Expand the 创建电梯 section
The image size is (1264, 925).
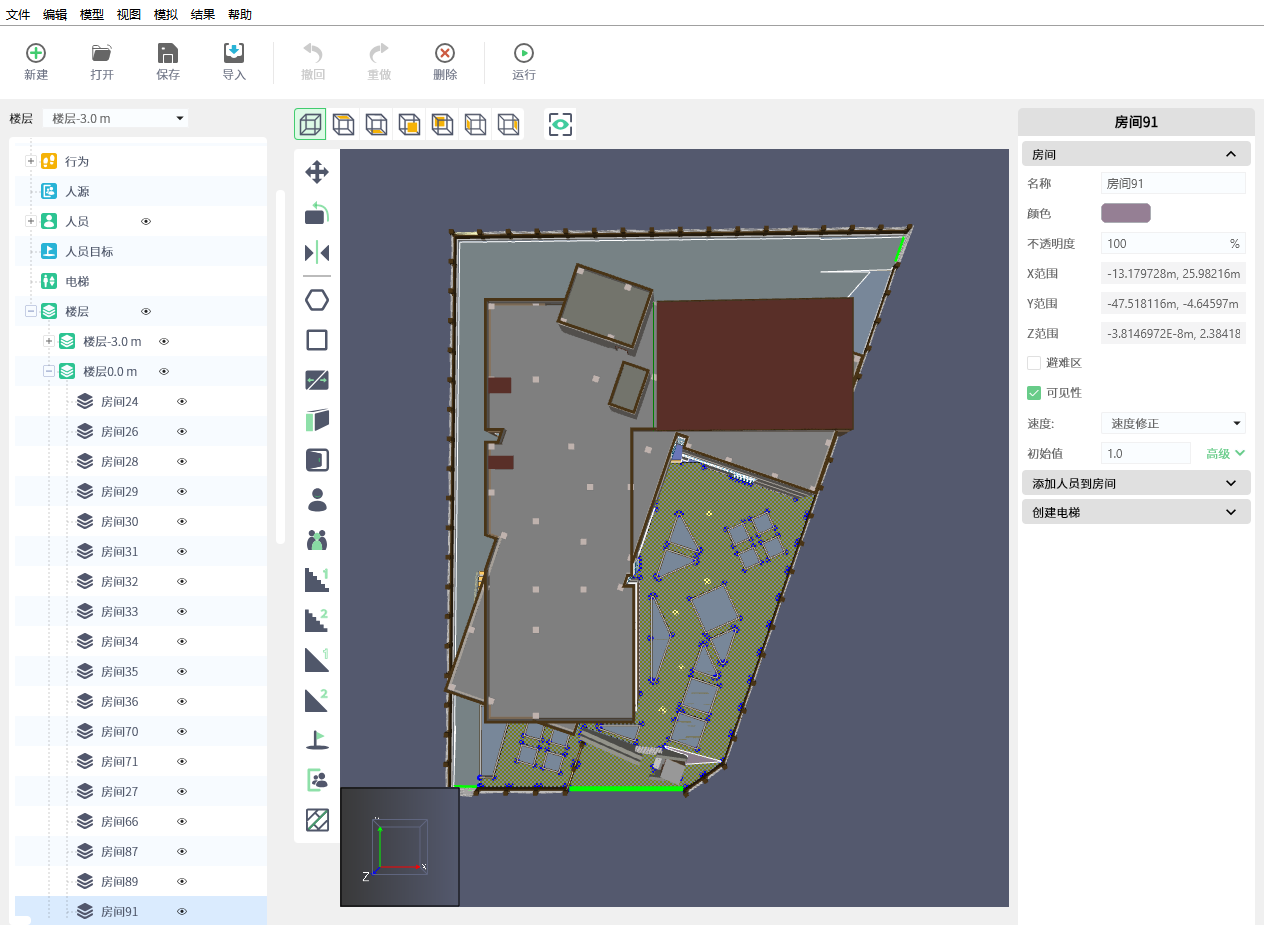1136,512
